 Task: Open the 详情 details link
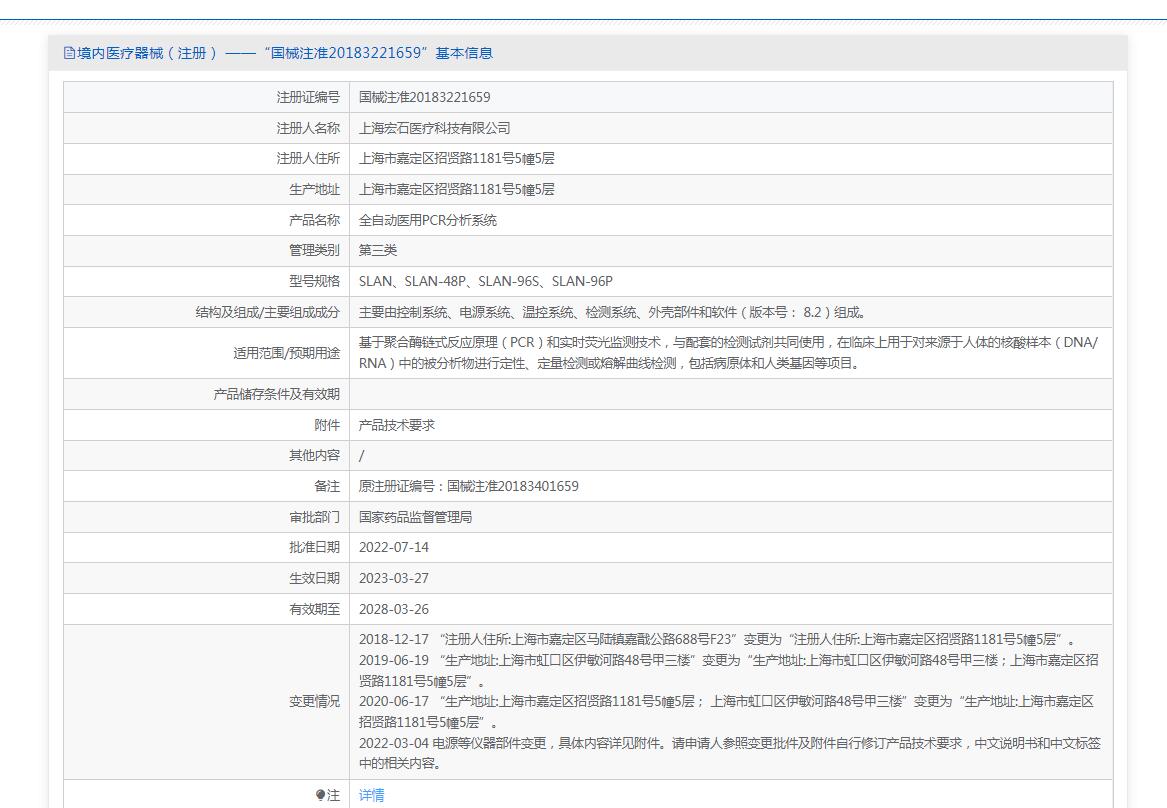tap(371, 795)
